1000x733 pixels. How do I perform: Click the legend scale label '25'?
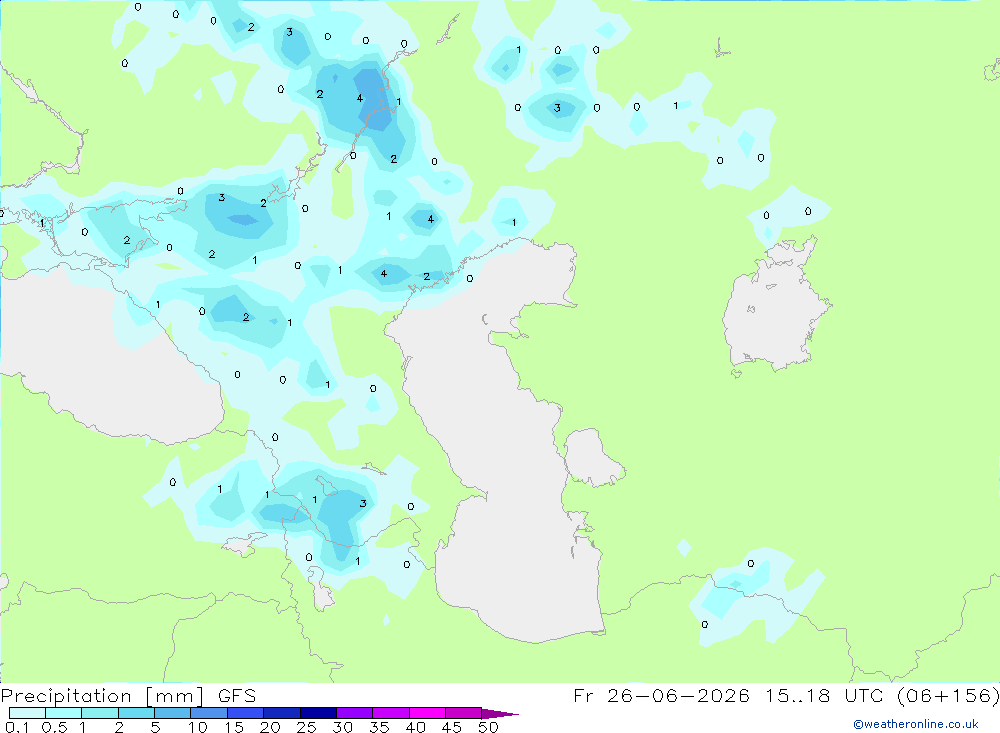(307, 727)
